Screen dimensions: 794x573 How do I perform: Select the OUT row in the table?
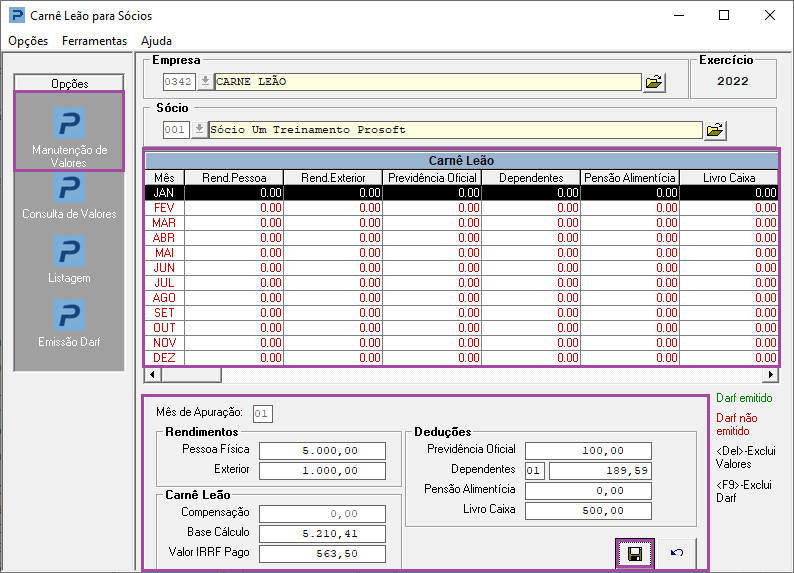click(461, 328)
